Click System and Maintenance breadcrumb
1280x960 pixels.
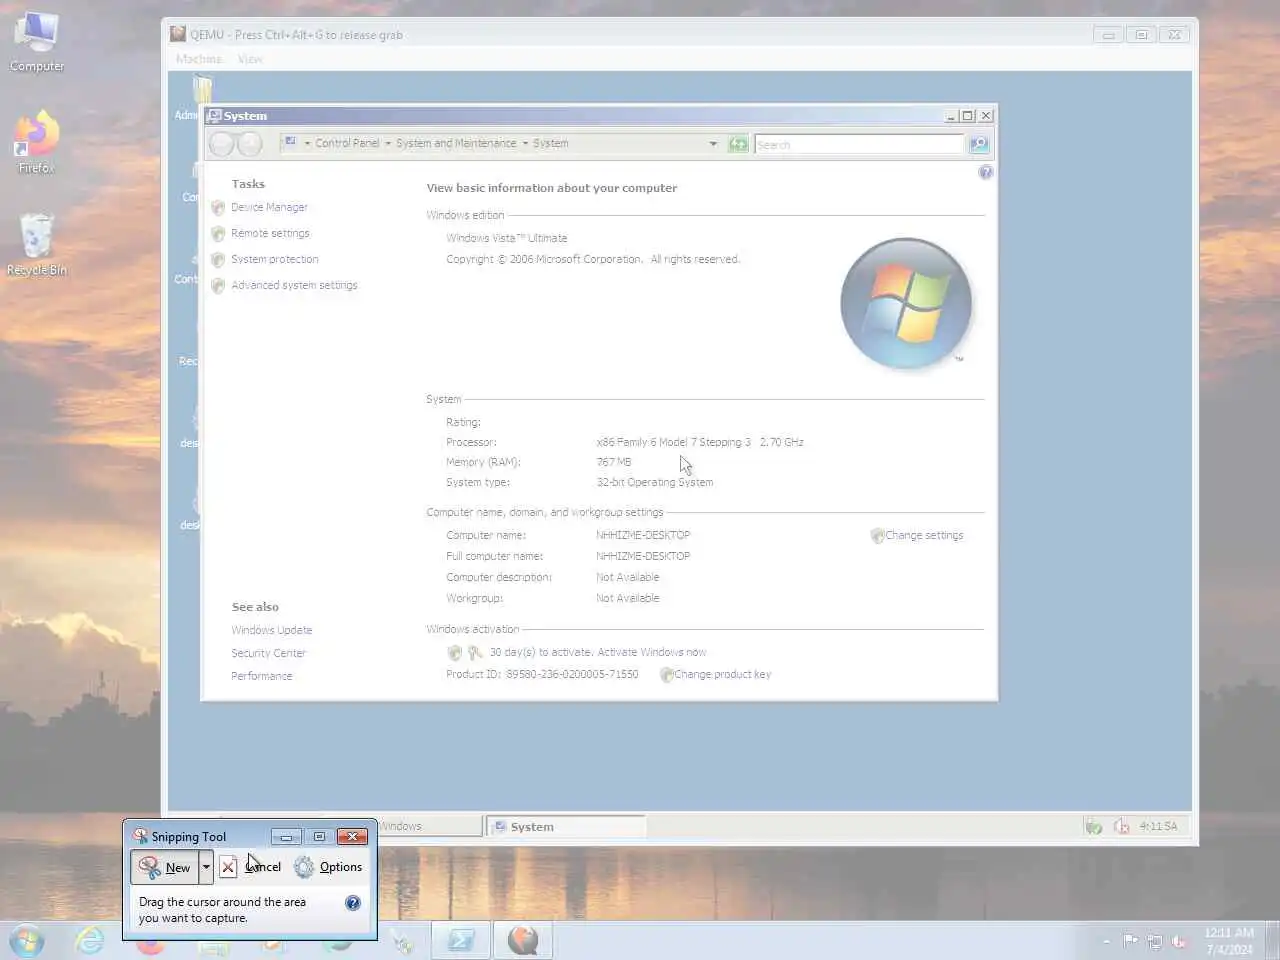pyautogui.click(x=456, y=143)
